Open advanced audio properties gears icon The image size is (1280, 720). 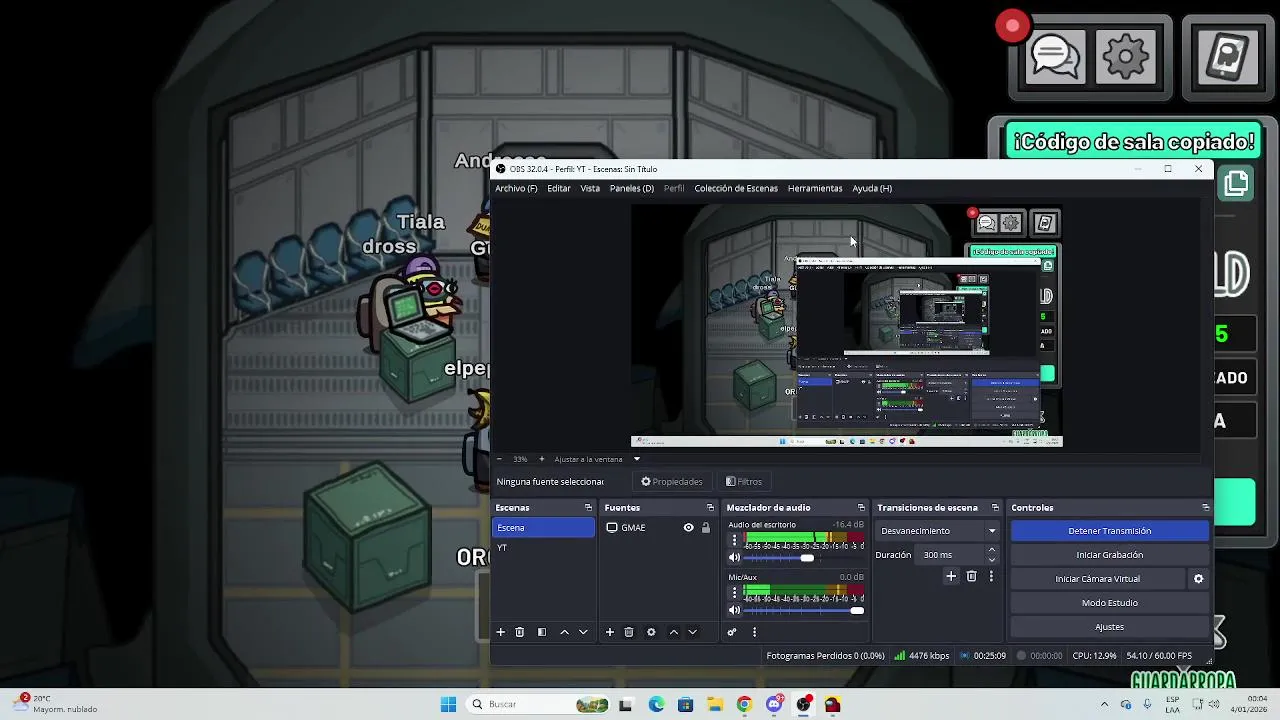pyautogui.click(x=732, y=632)
